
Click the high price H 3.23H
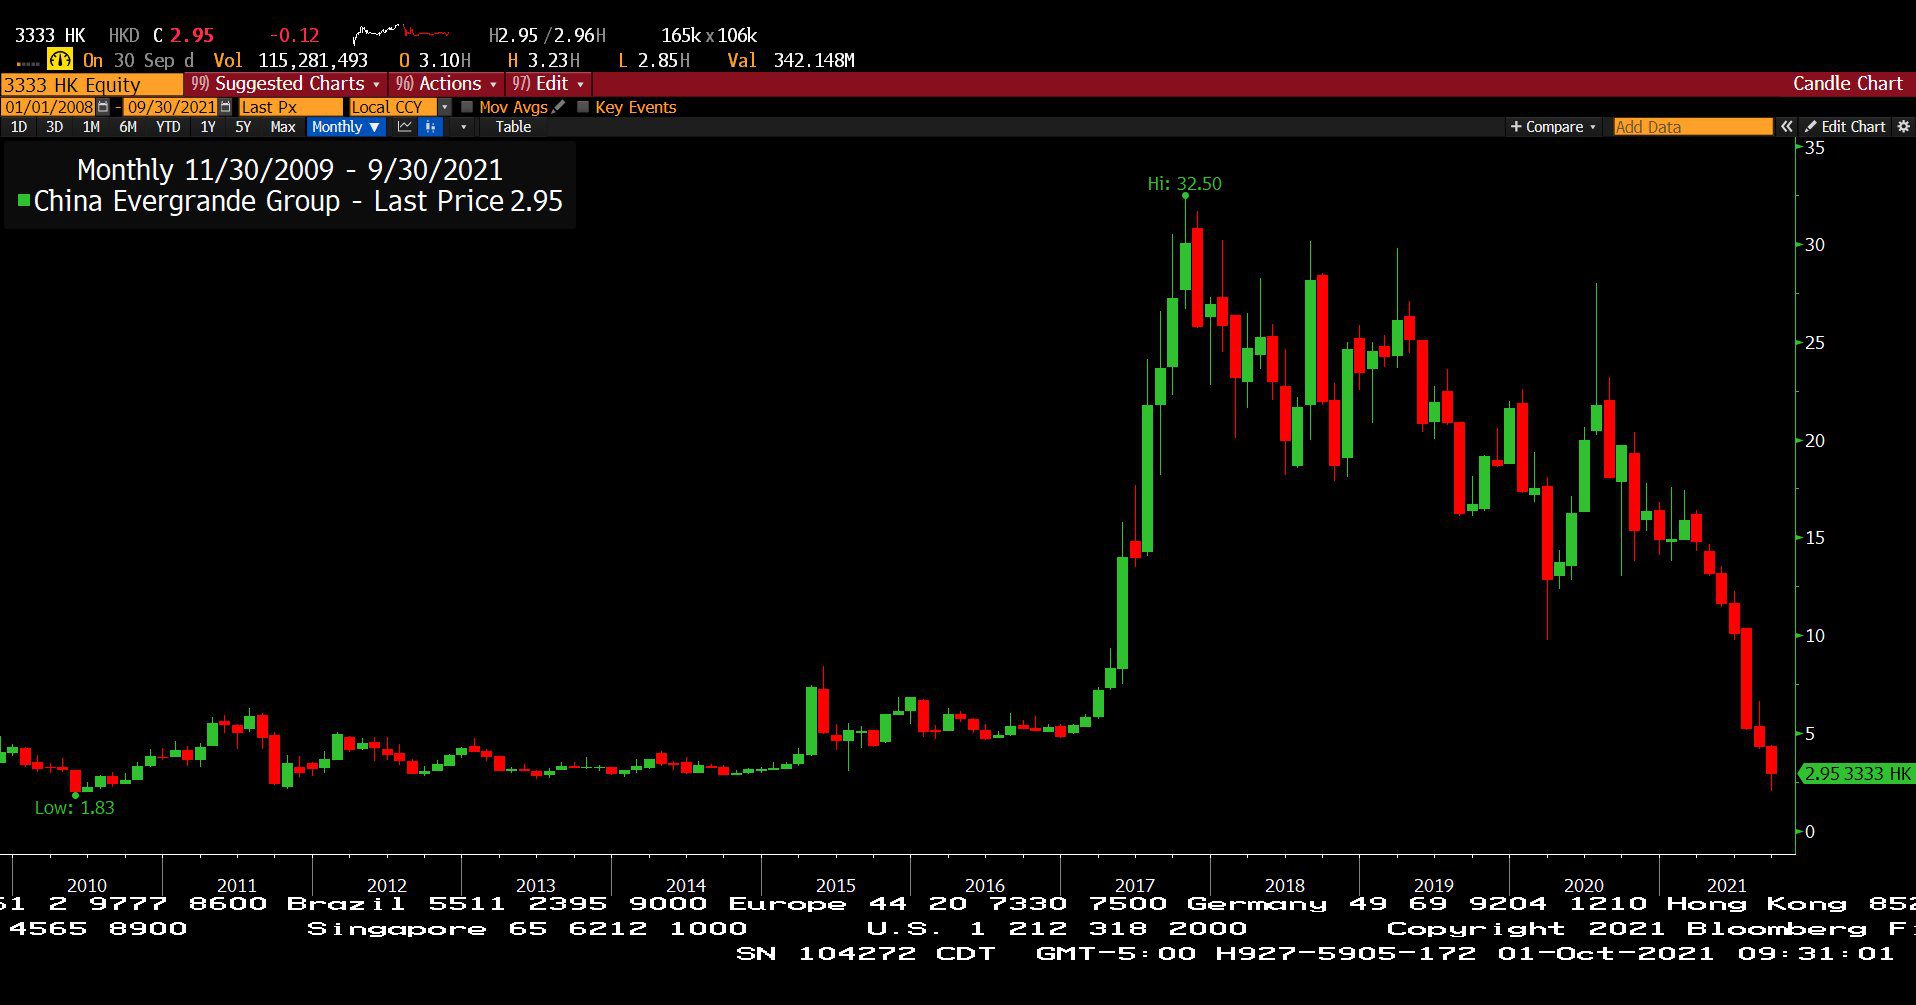pos(544,61)
